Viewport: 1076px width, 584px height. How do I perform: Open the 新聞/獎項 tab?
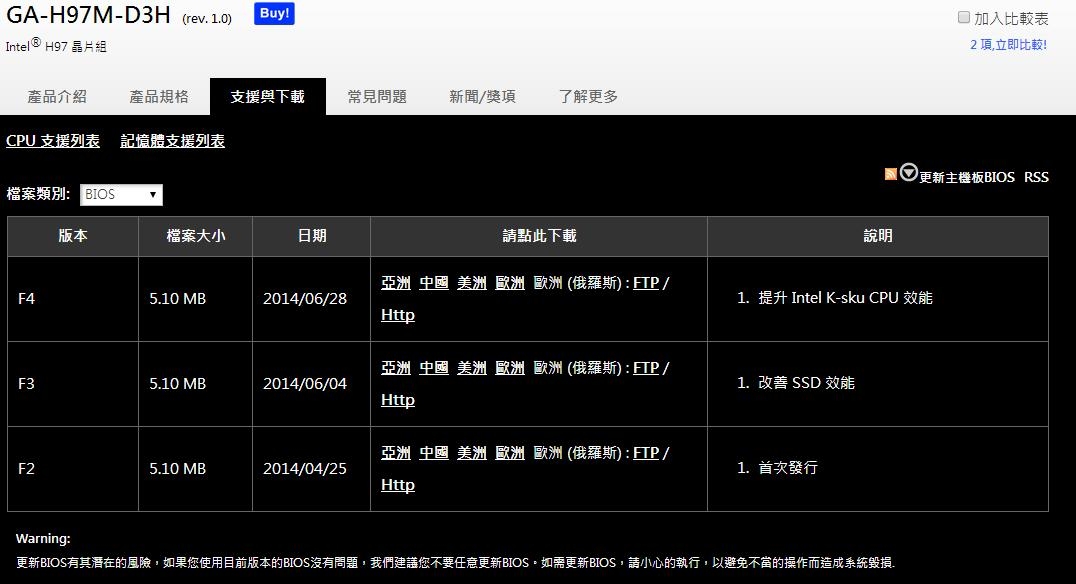(482, 97)
